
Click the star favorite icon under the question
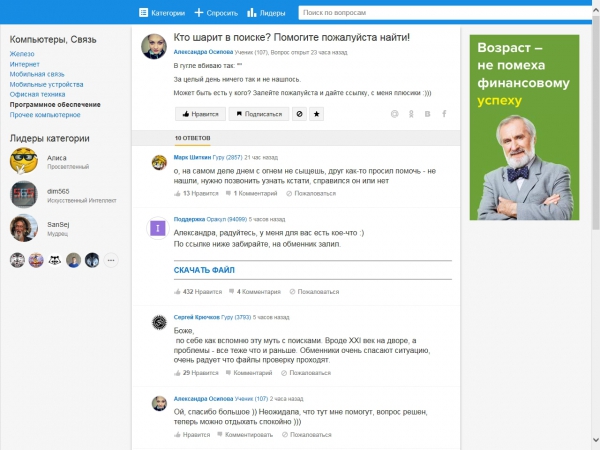317,114
